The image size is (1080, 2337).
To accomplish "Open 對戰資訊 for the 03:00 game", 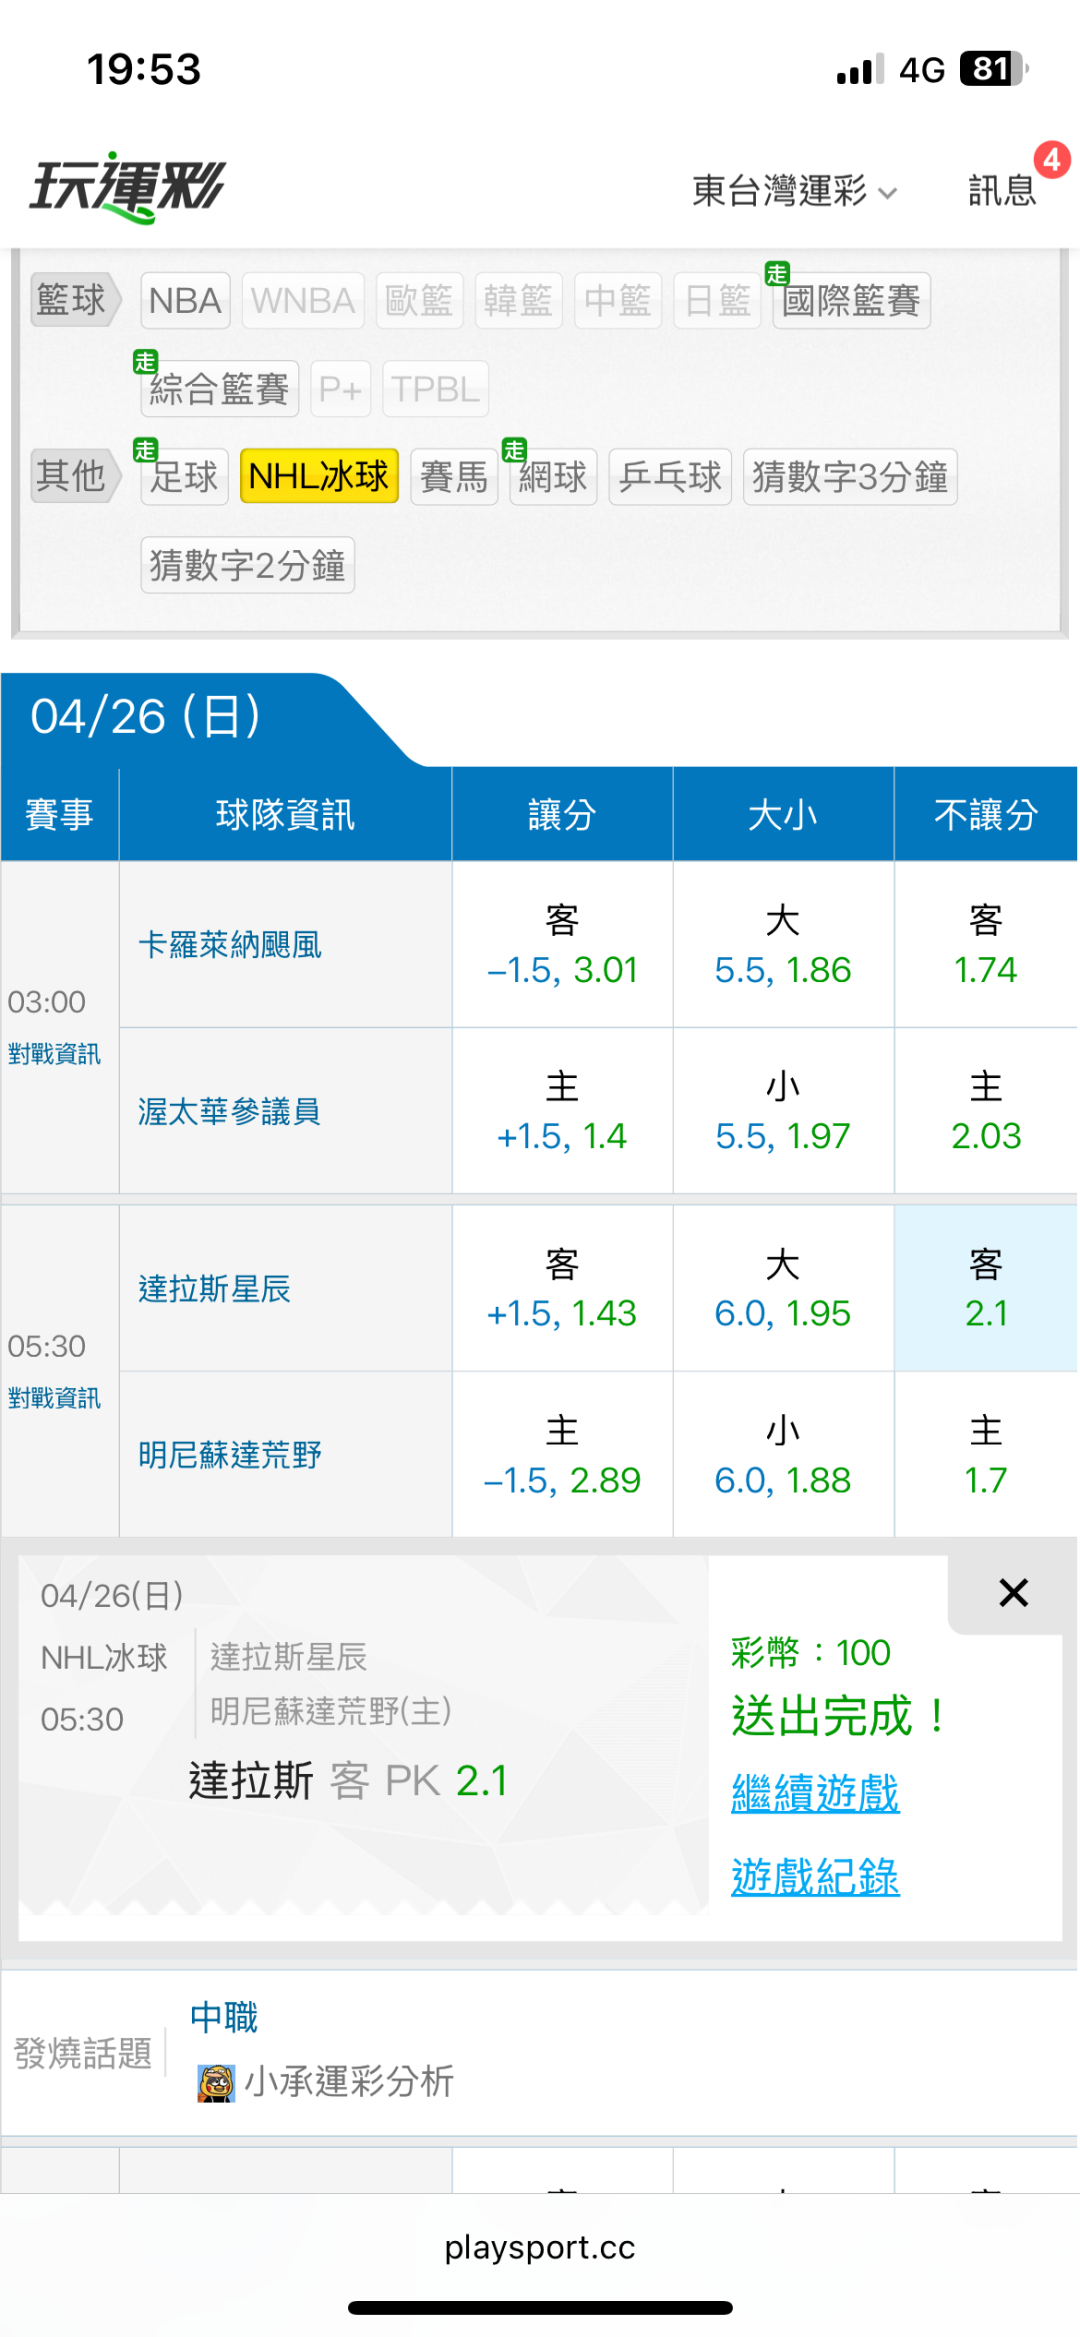I will pyautogui.click(x=54, y=1054).
